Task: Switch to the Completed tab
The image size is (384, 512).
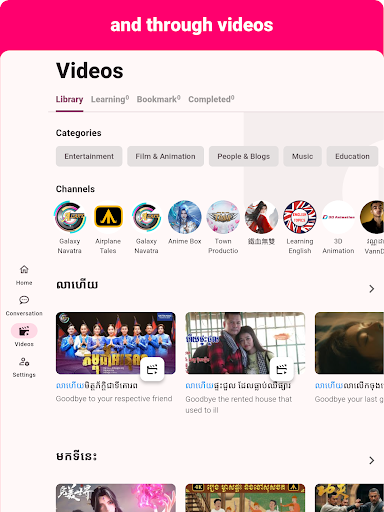Action: (211, 99)
